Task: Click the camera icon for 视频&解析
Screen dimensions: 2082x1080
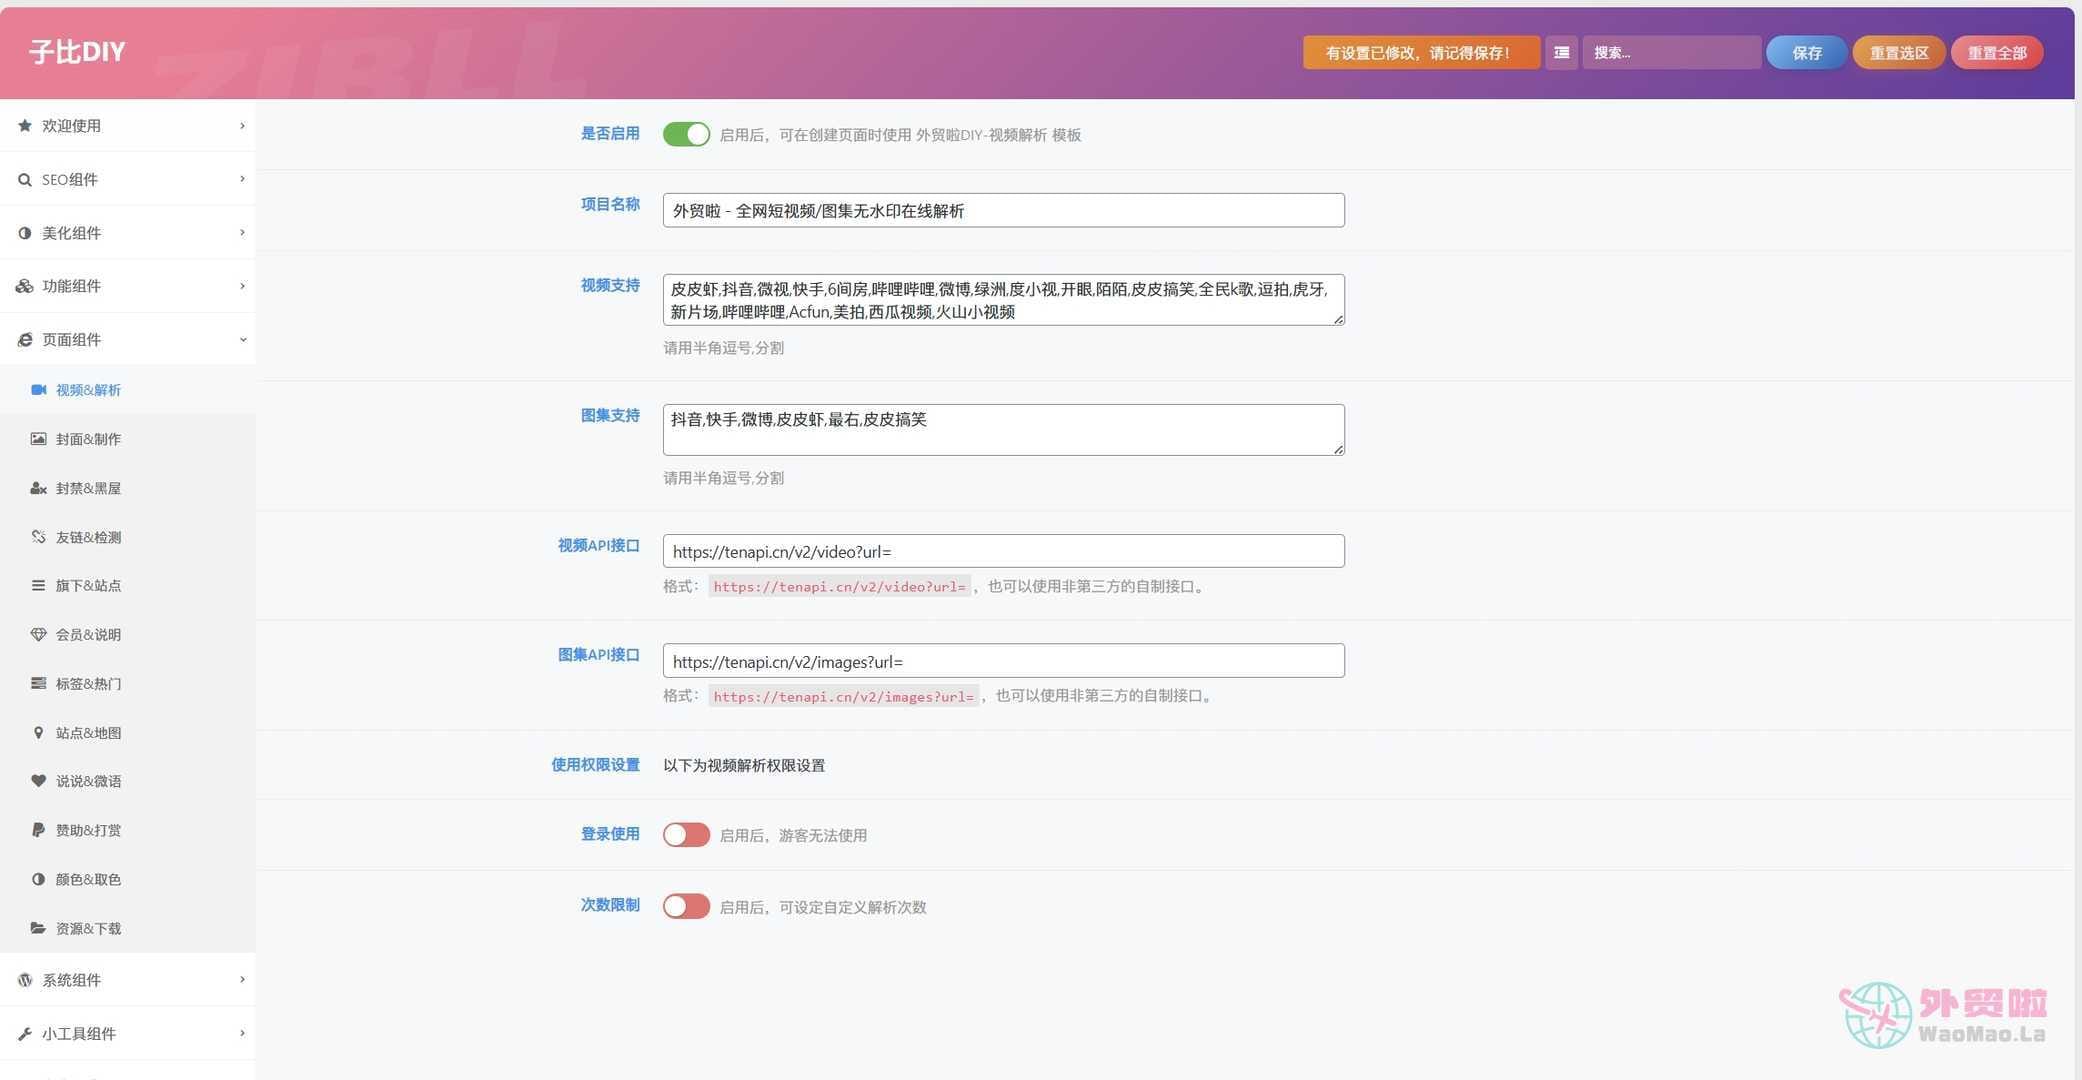Action: click(x=38, y=390)
